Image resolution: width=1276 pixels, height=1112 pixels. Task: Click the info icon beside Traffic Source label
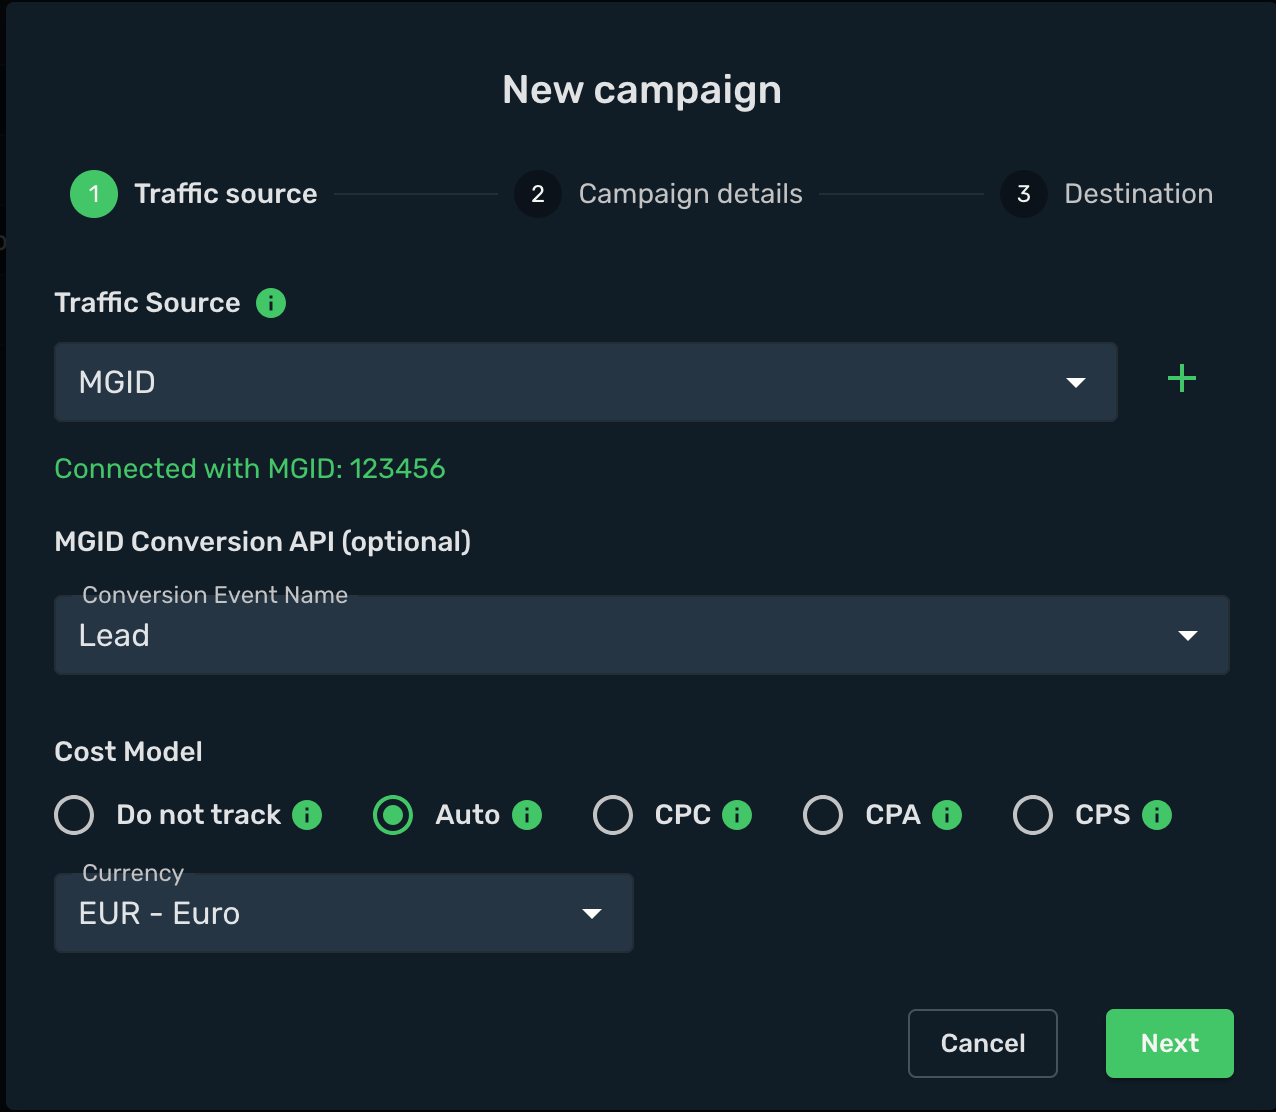point(271,303)
